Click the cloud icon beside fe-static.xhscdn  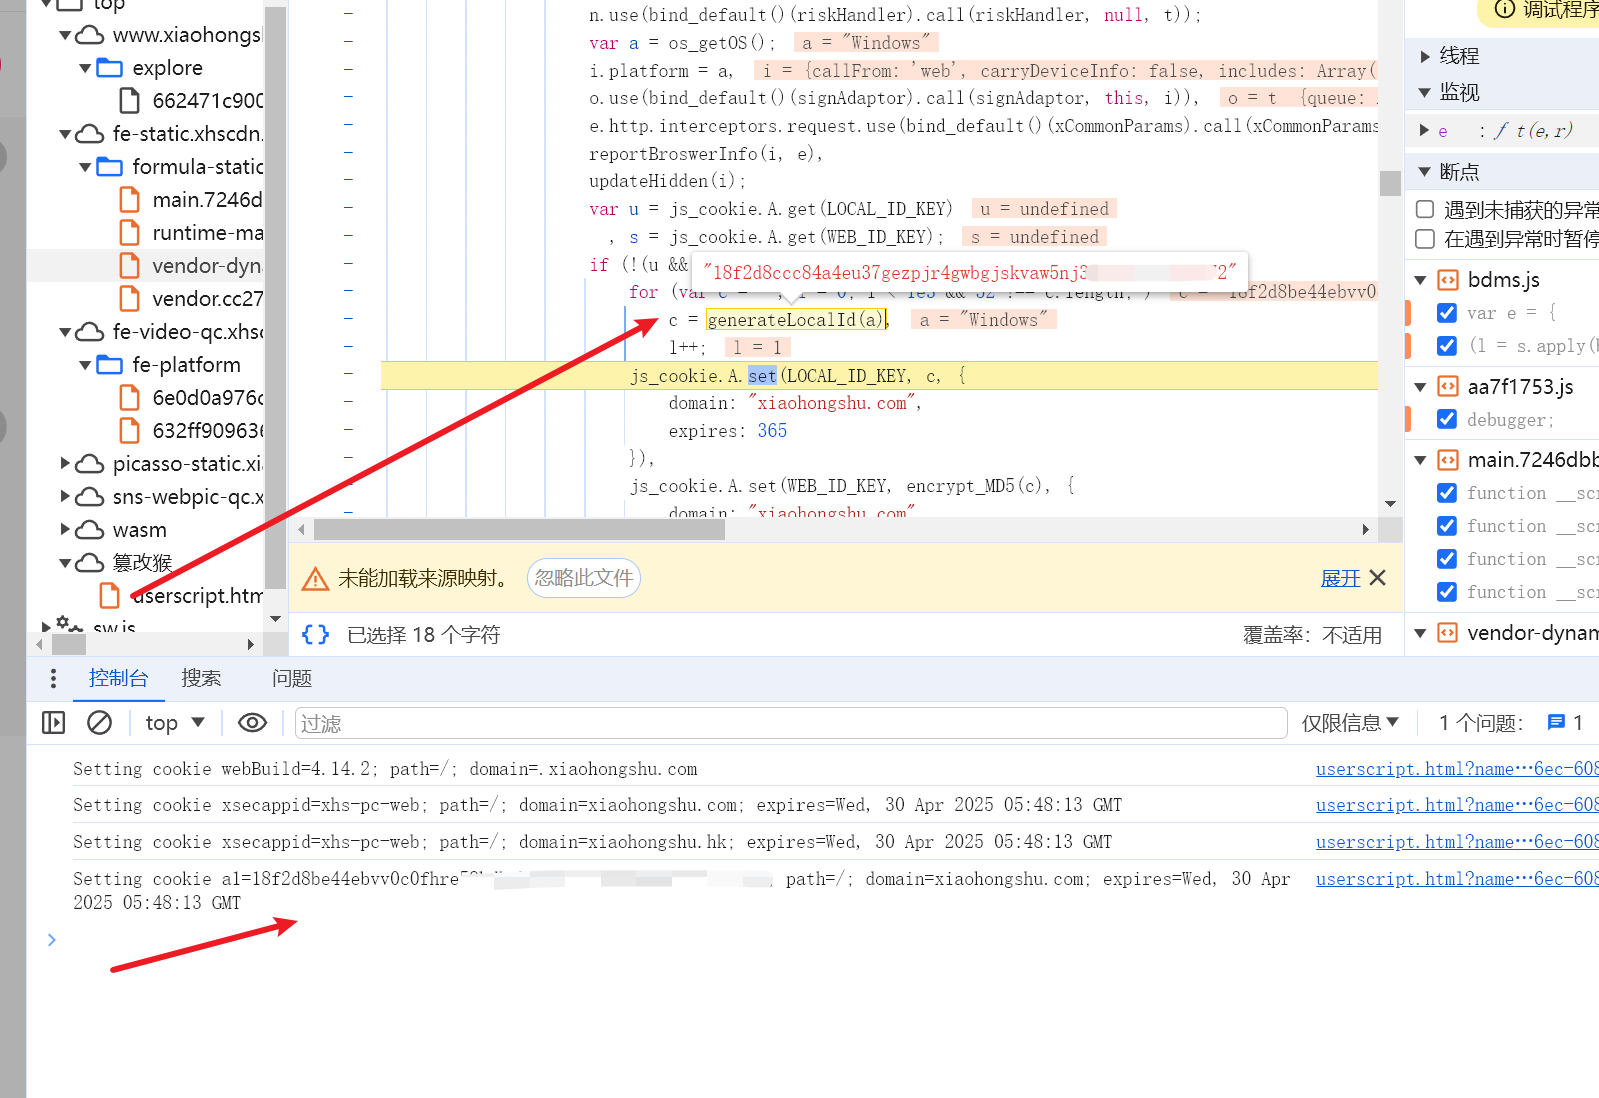coord(90,134)
